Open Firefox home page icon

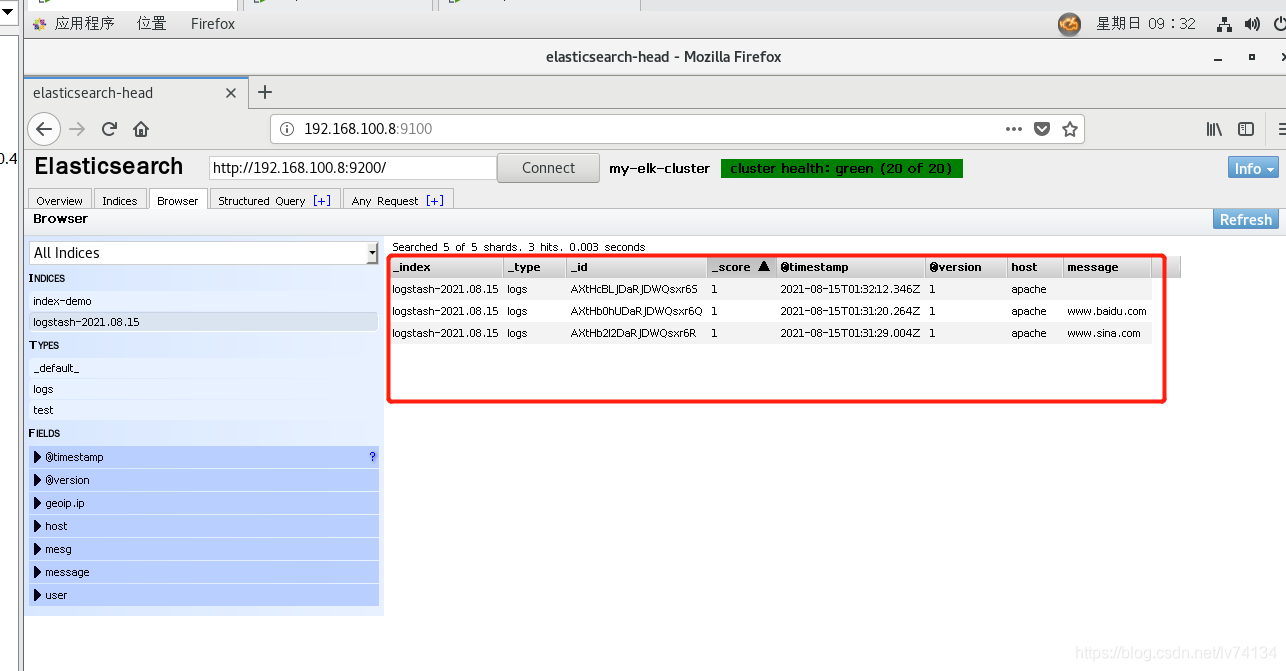coord(141,129)
